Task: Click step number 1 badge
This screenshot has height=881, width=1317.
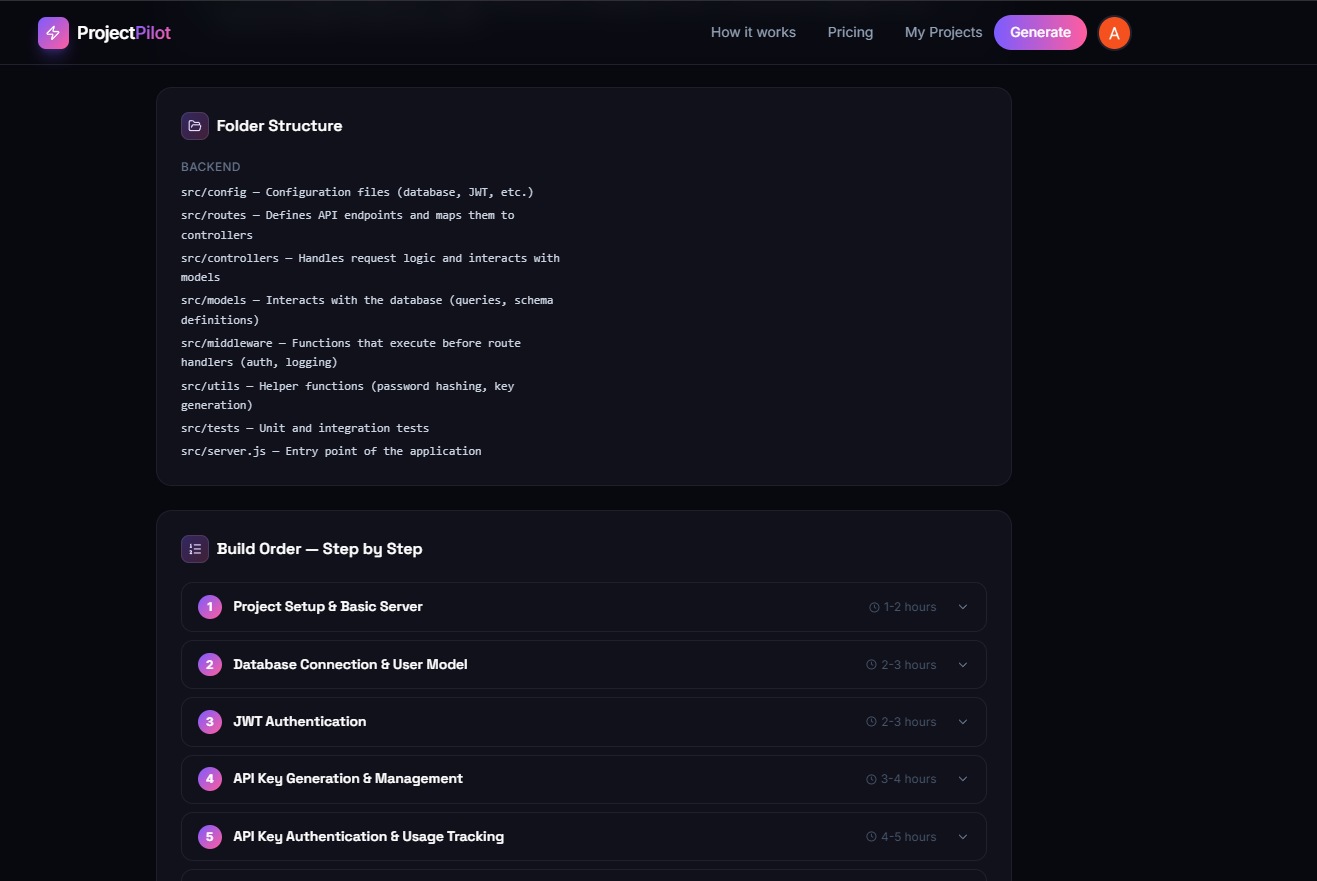Action: point(210,607)
